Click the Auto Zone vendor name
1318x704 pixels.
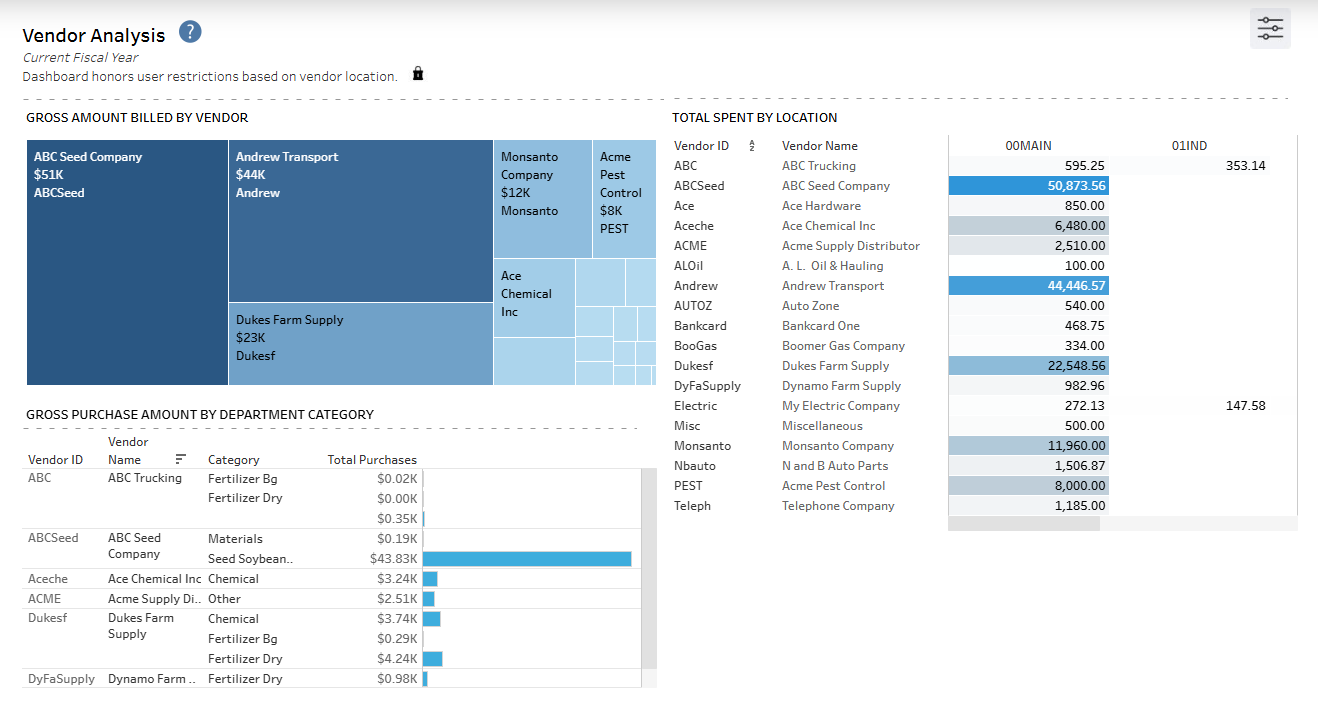(x=810, y=306)
